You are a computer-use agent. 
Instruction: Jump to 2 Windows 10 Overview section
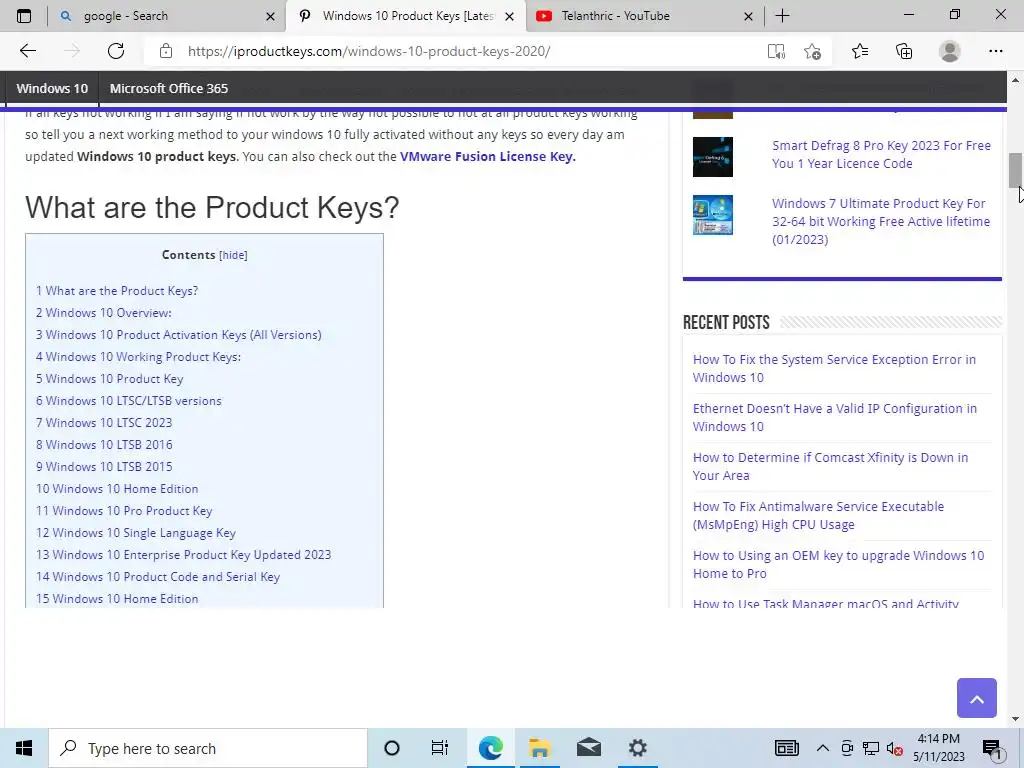pos(104,313)
